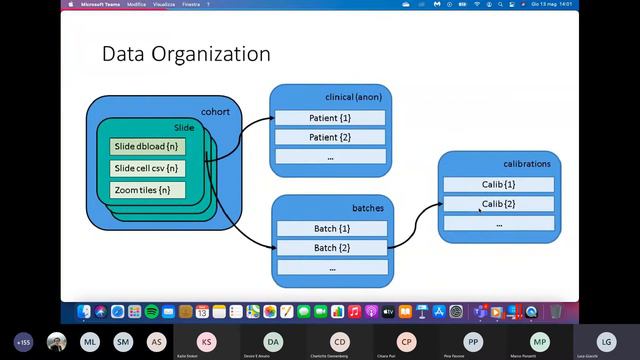Open Safari in the dock
Screen dimensions: 640x360
pos(118,312)
